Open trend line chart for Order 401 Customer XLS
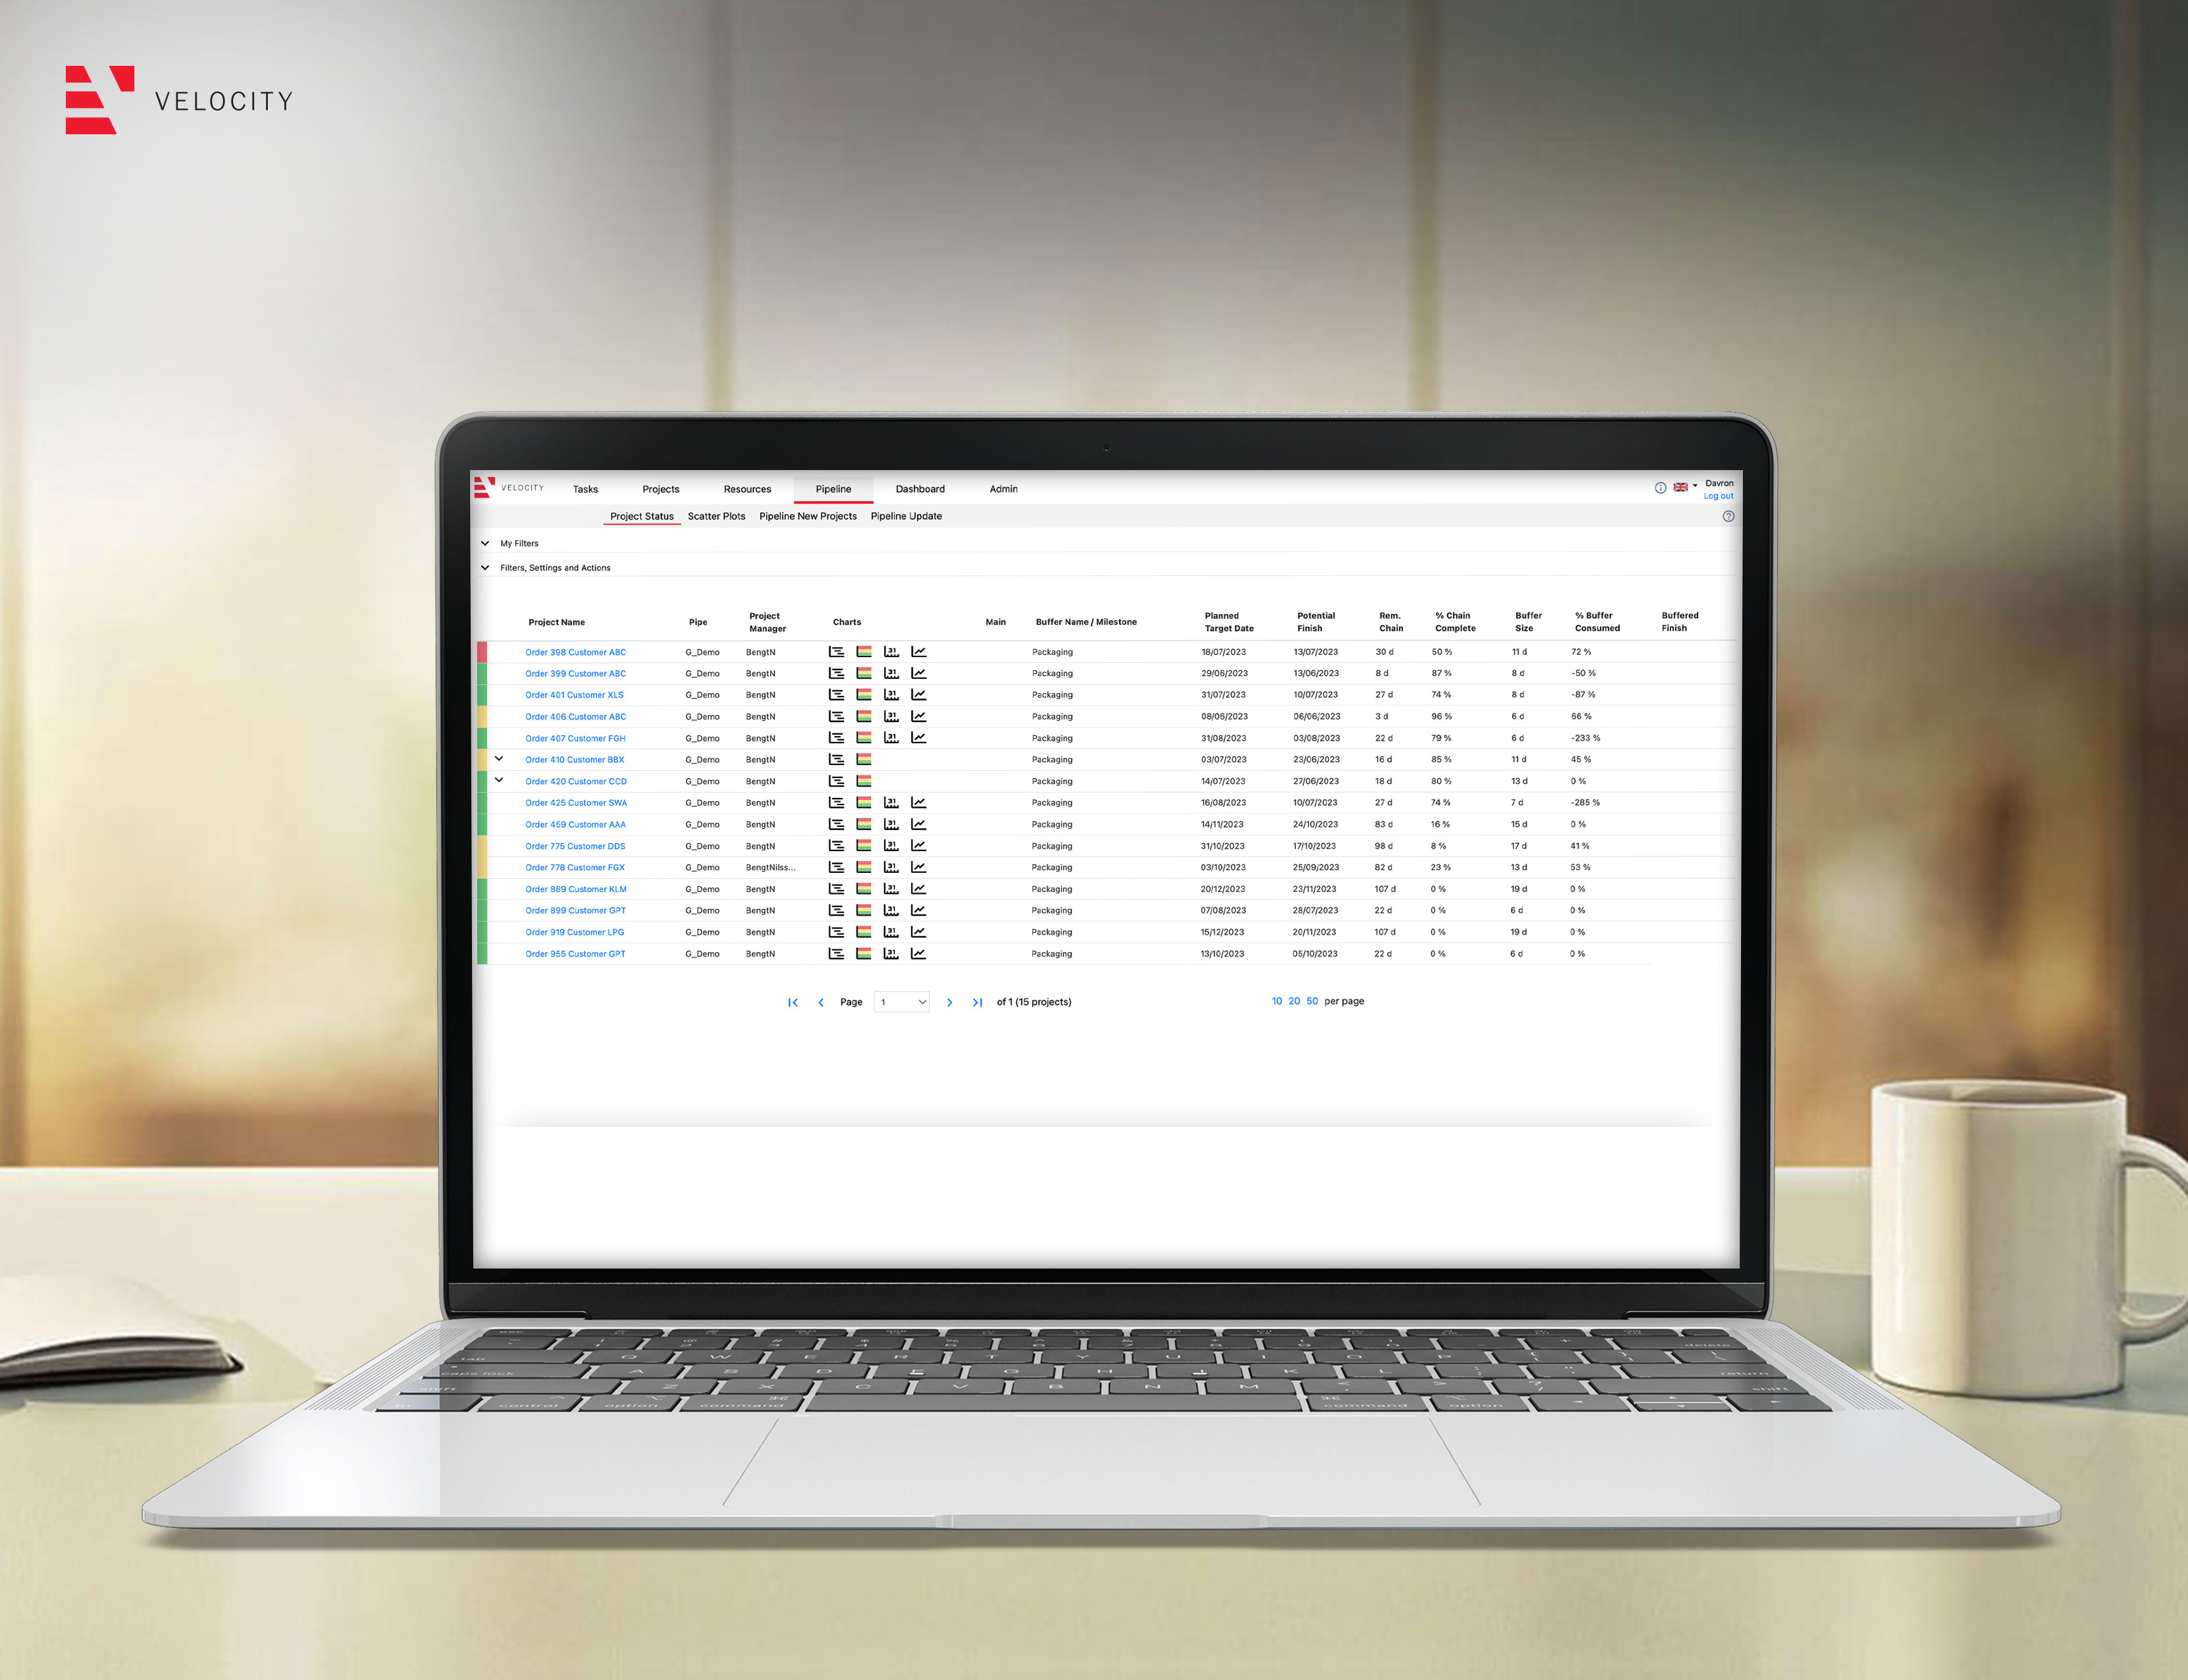Screen dimensions: 2188x1680 point(918,695)
